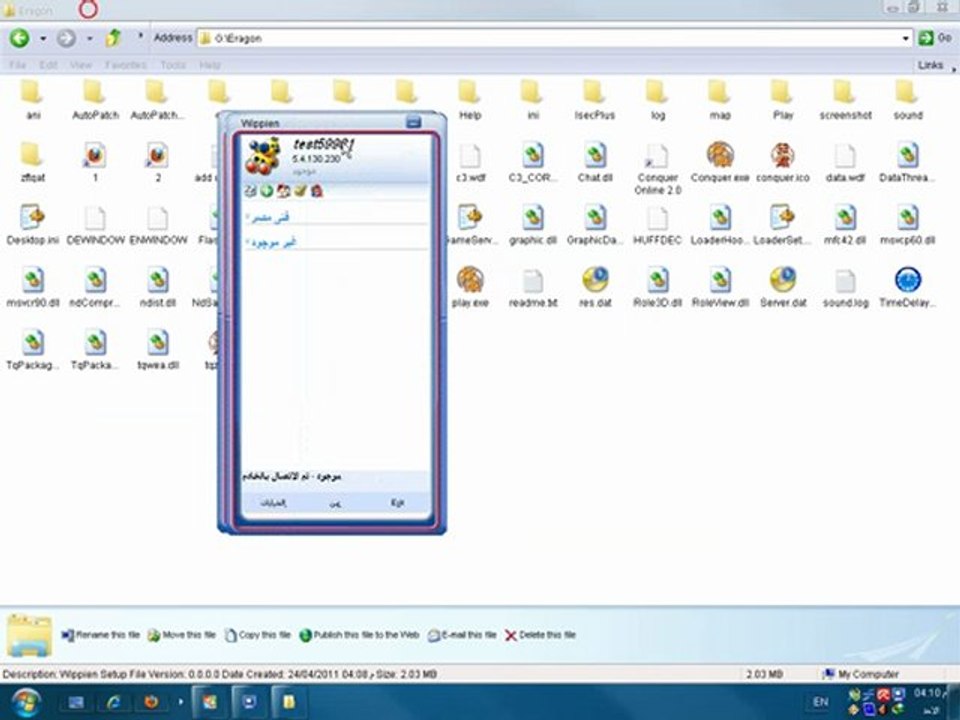Click My Computer zone in status bar

[x=861, y=674]
